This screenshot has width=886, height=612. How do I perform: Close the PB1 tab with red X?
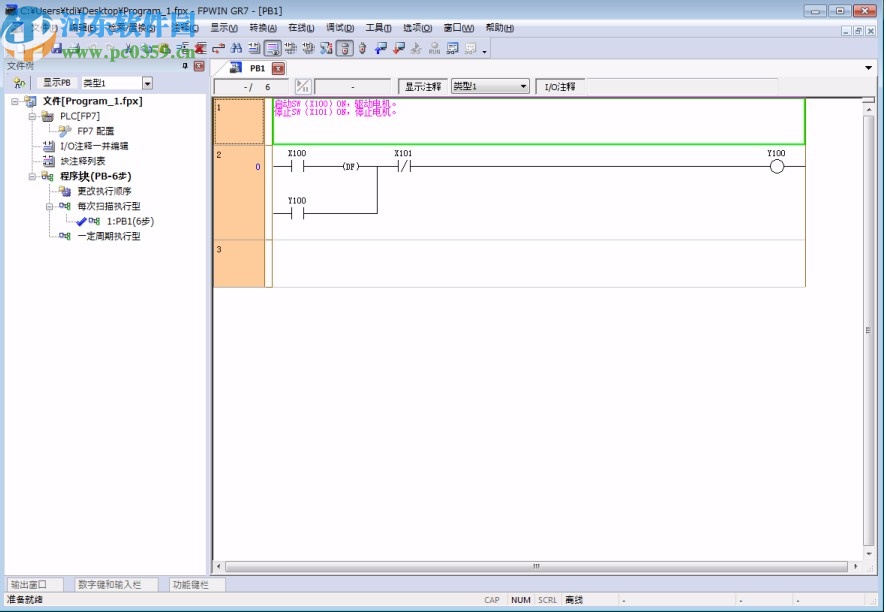278,69
